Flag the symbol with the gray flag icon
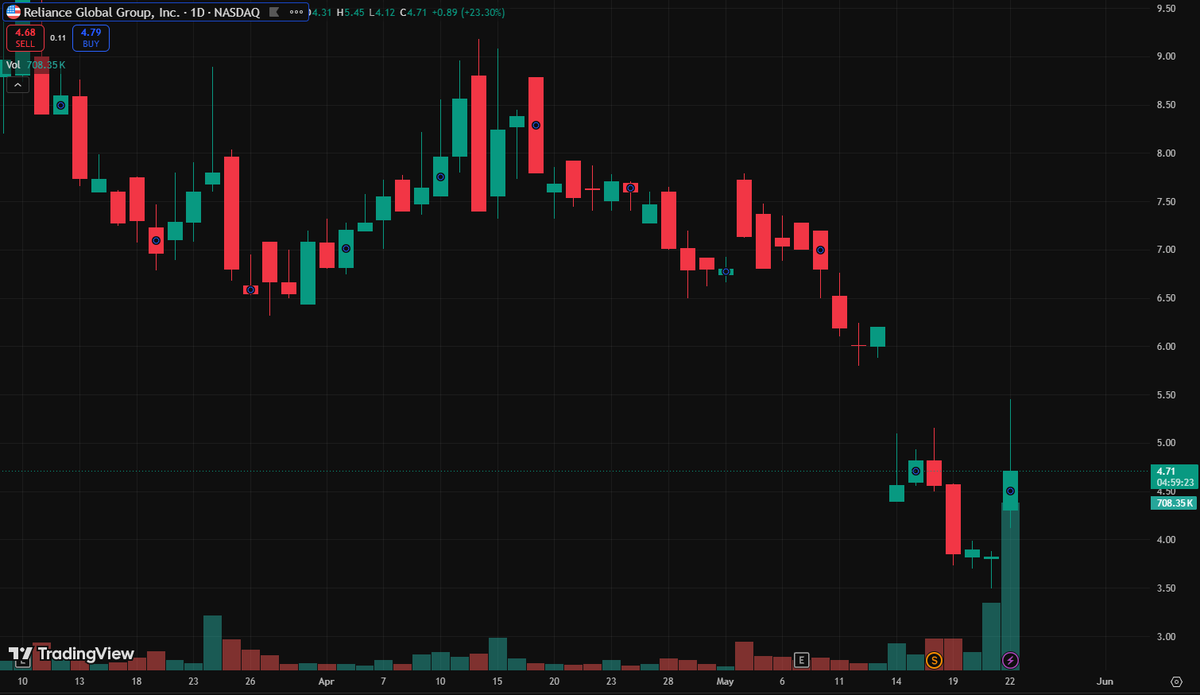 coord(274,12)
